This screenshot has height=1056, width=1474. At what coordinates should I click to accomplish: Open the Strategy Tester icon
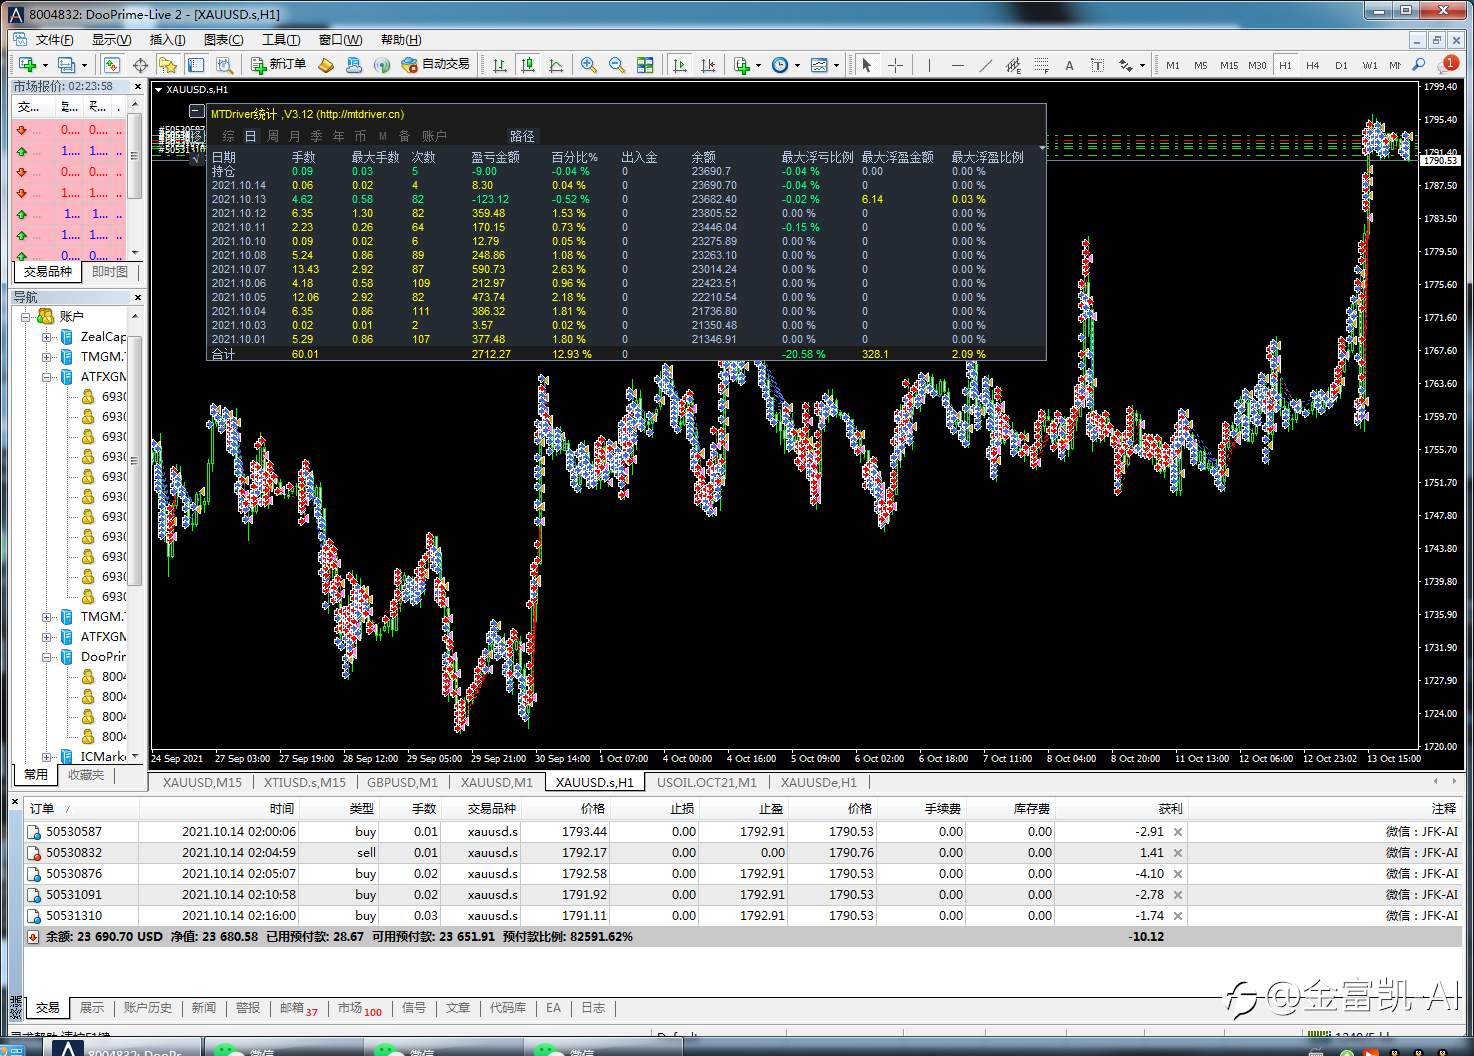(225, 65)
